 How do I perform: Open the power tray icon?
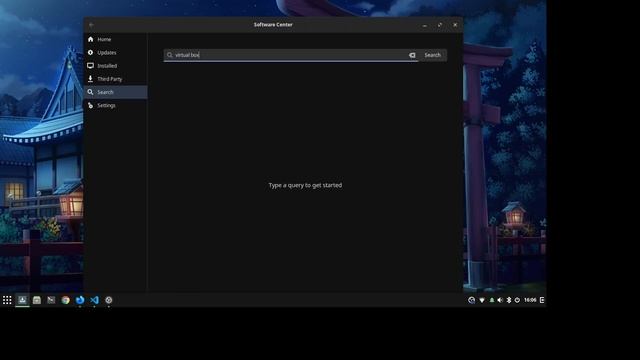click(517, 300)
